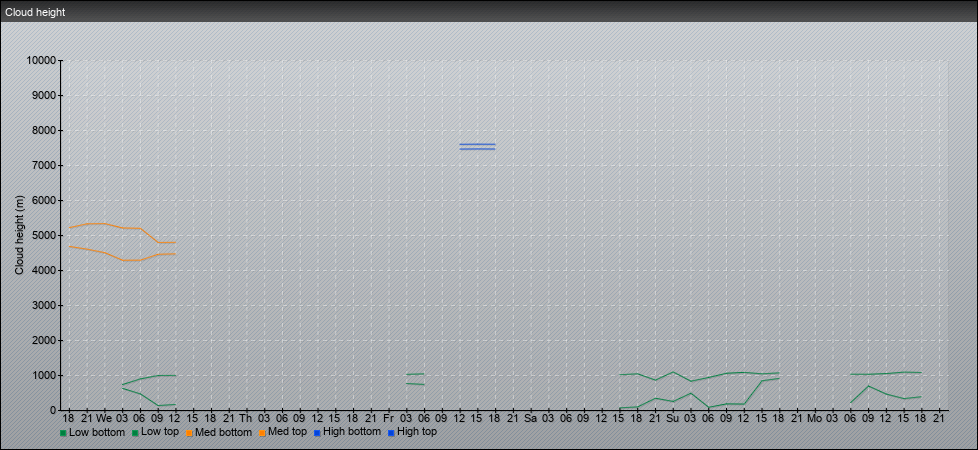Click the 9000 y-axis value
Image resolution: width=978 pixels, height=450 pixels.
[44, 95]
